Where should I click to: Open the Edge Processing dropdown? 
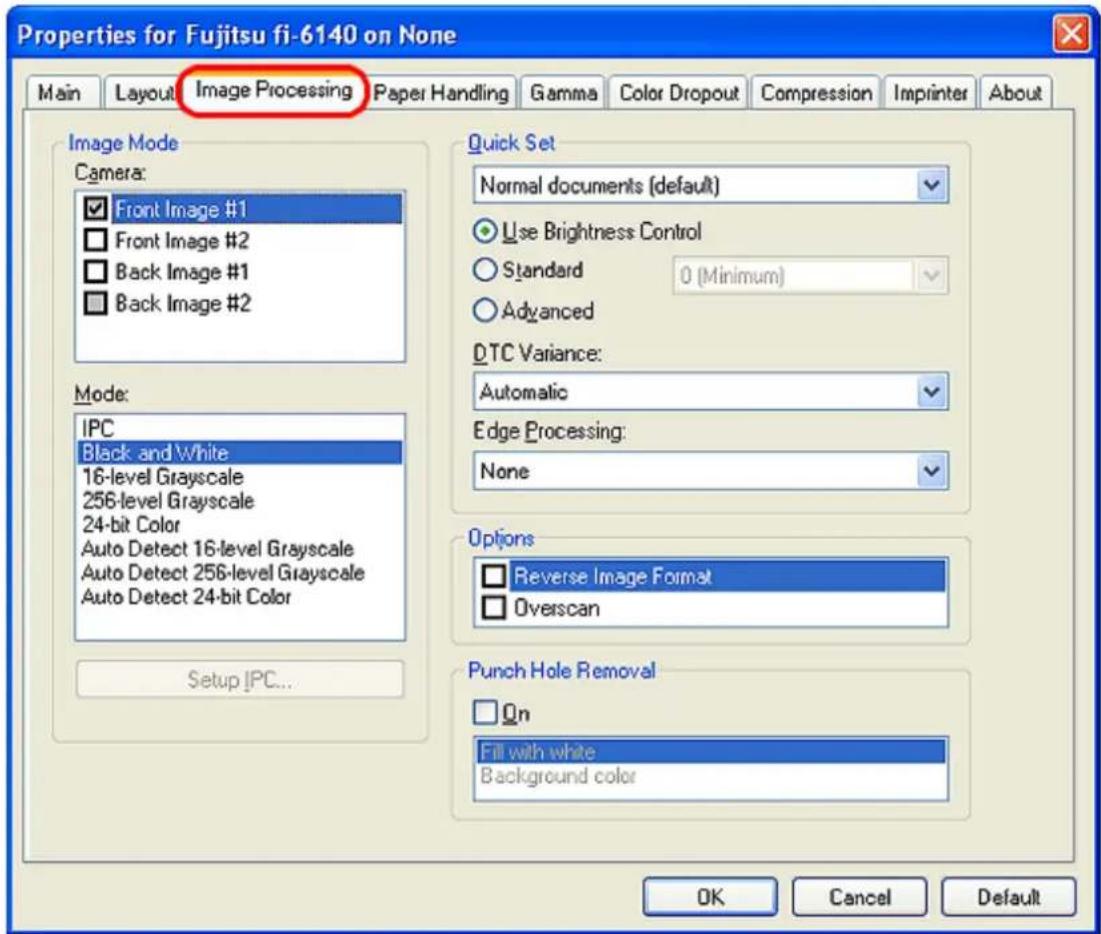(711, 471)
